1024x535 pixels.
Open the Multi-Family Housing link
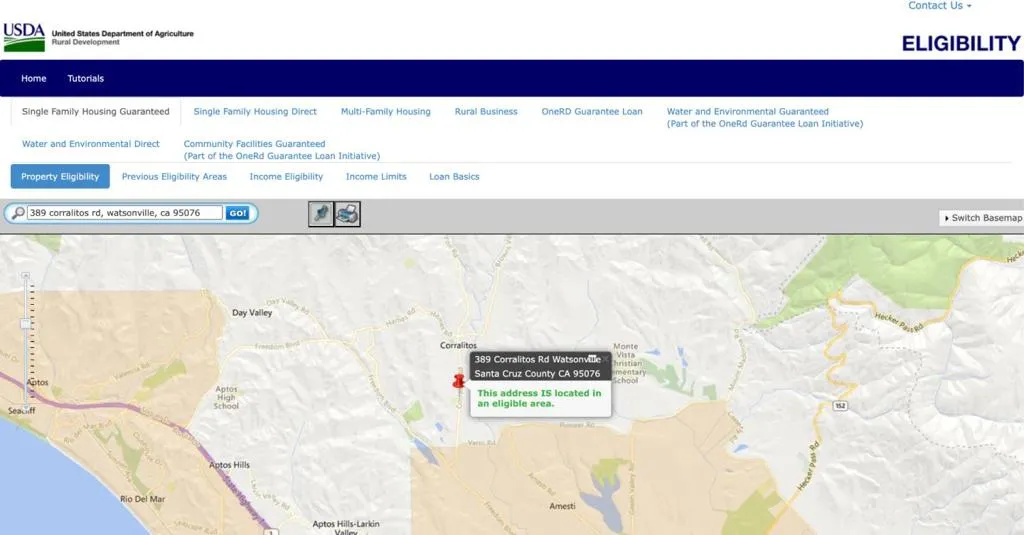point(385,112)
